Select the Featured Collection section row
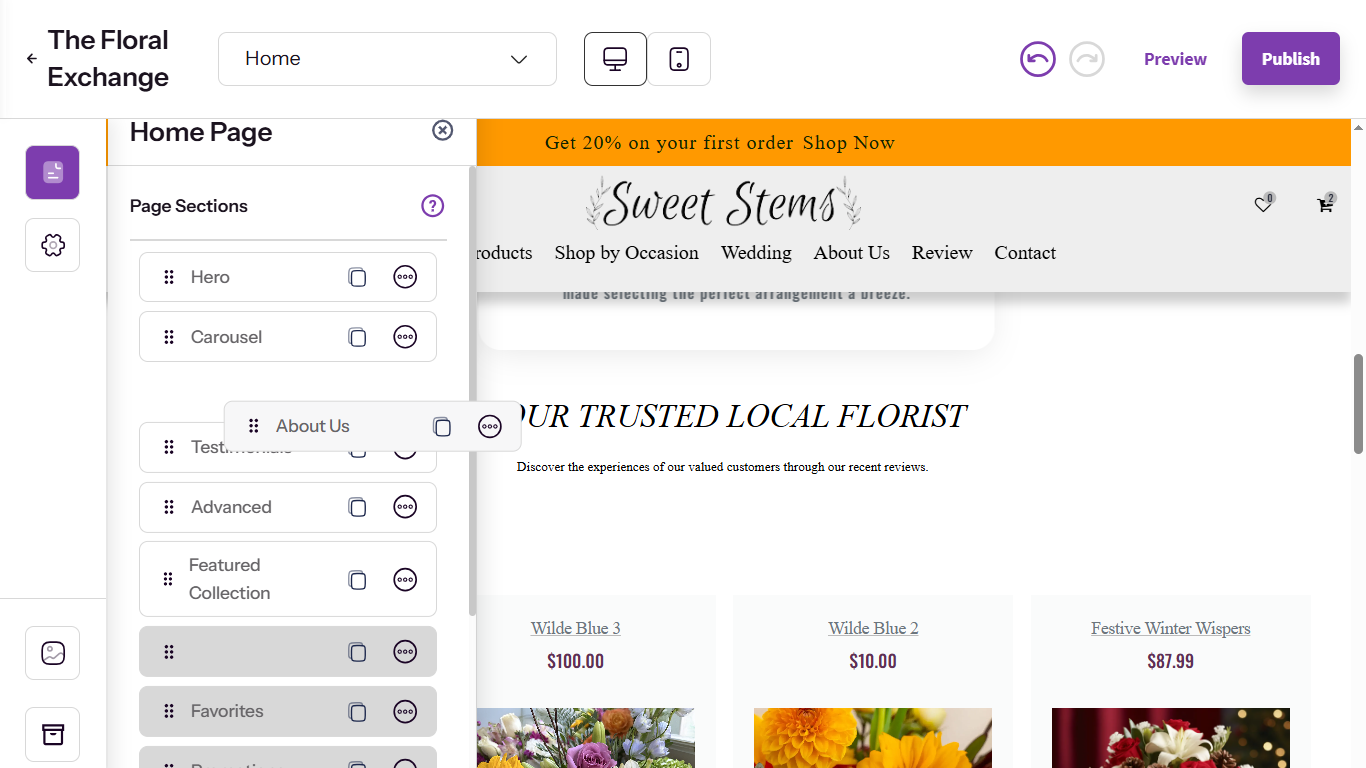 click(288, 579)
